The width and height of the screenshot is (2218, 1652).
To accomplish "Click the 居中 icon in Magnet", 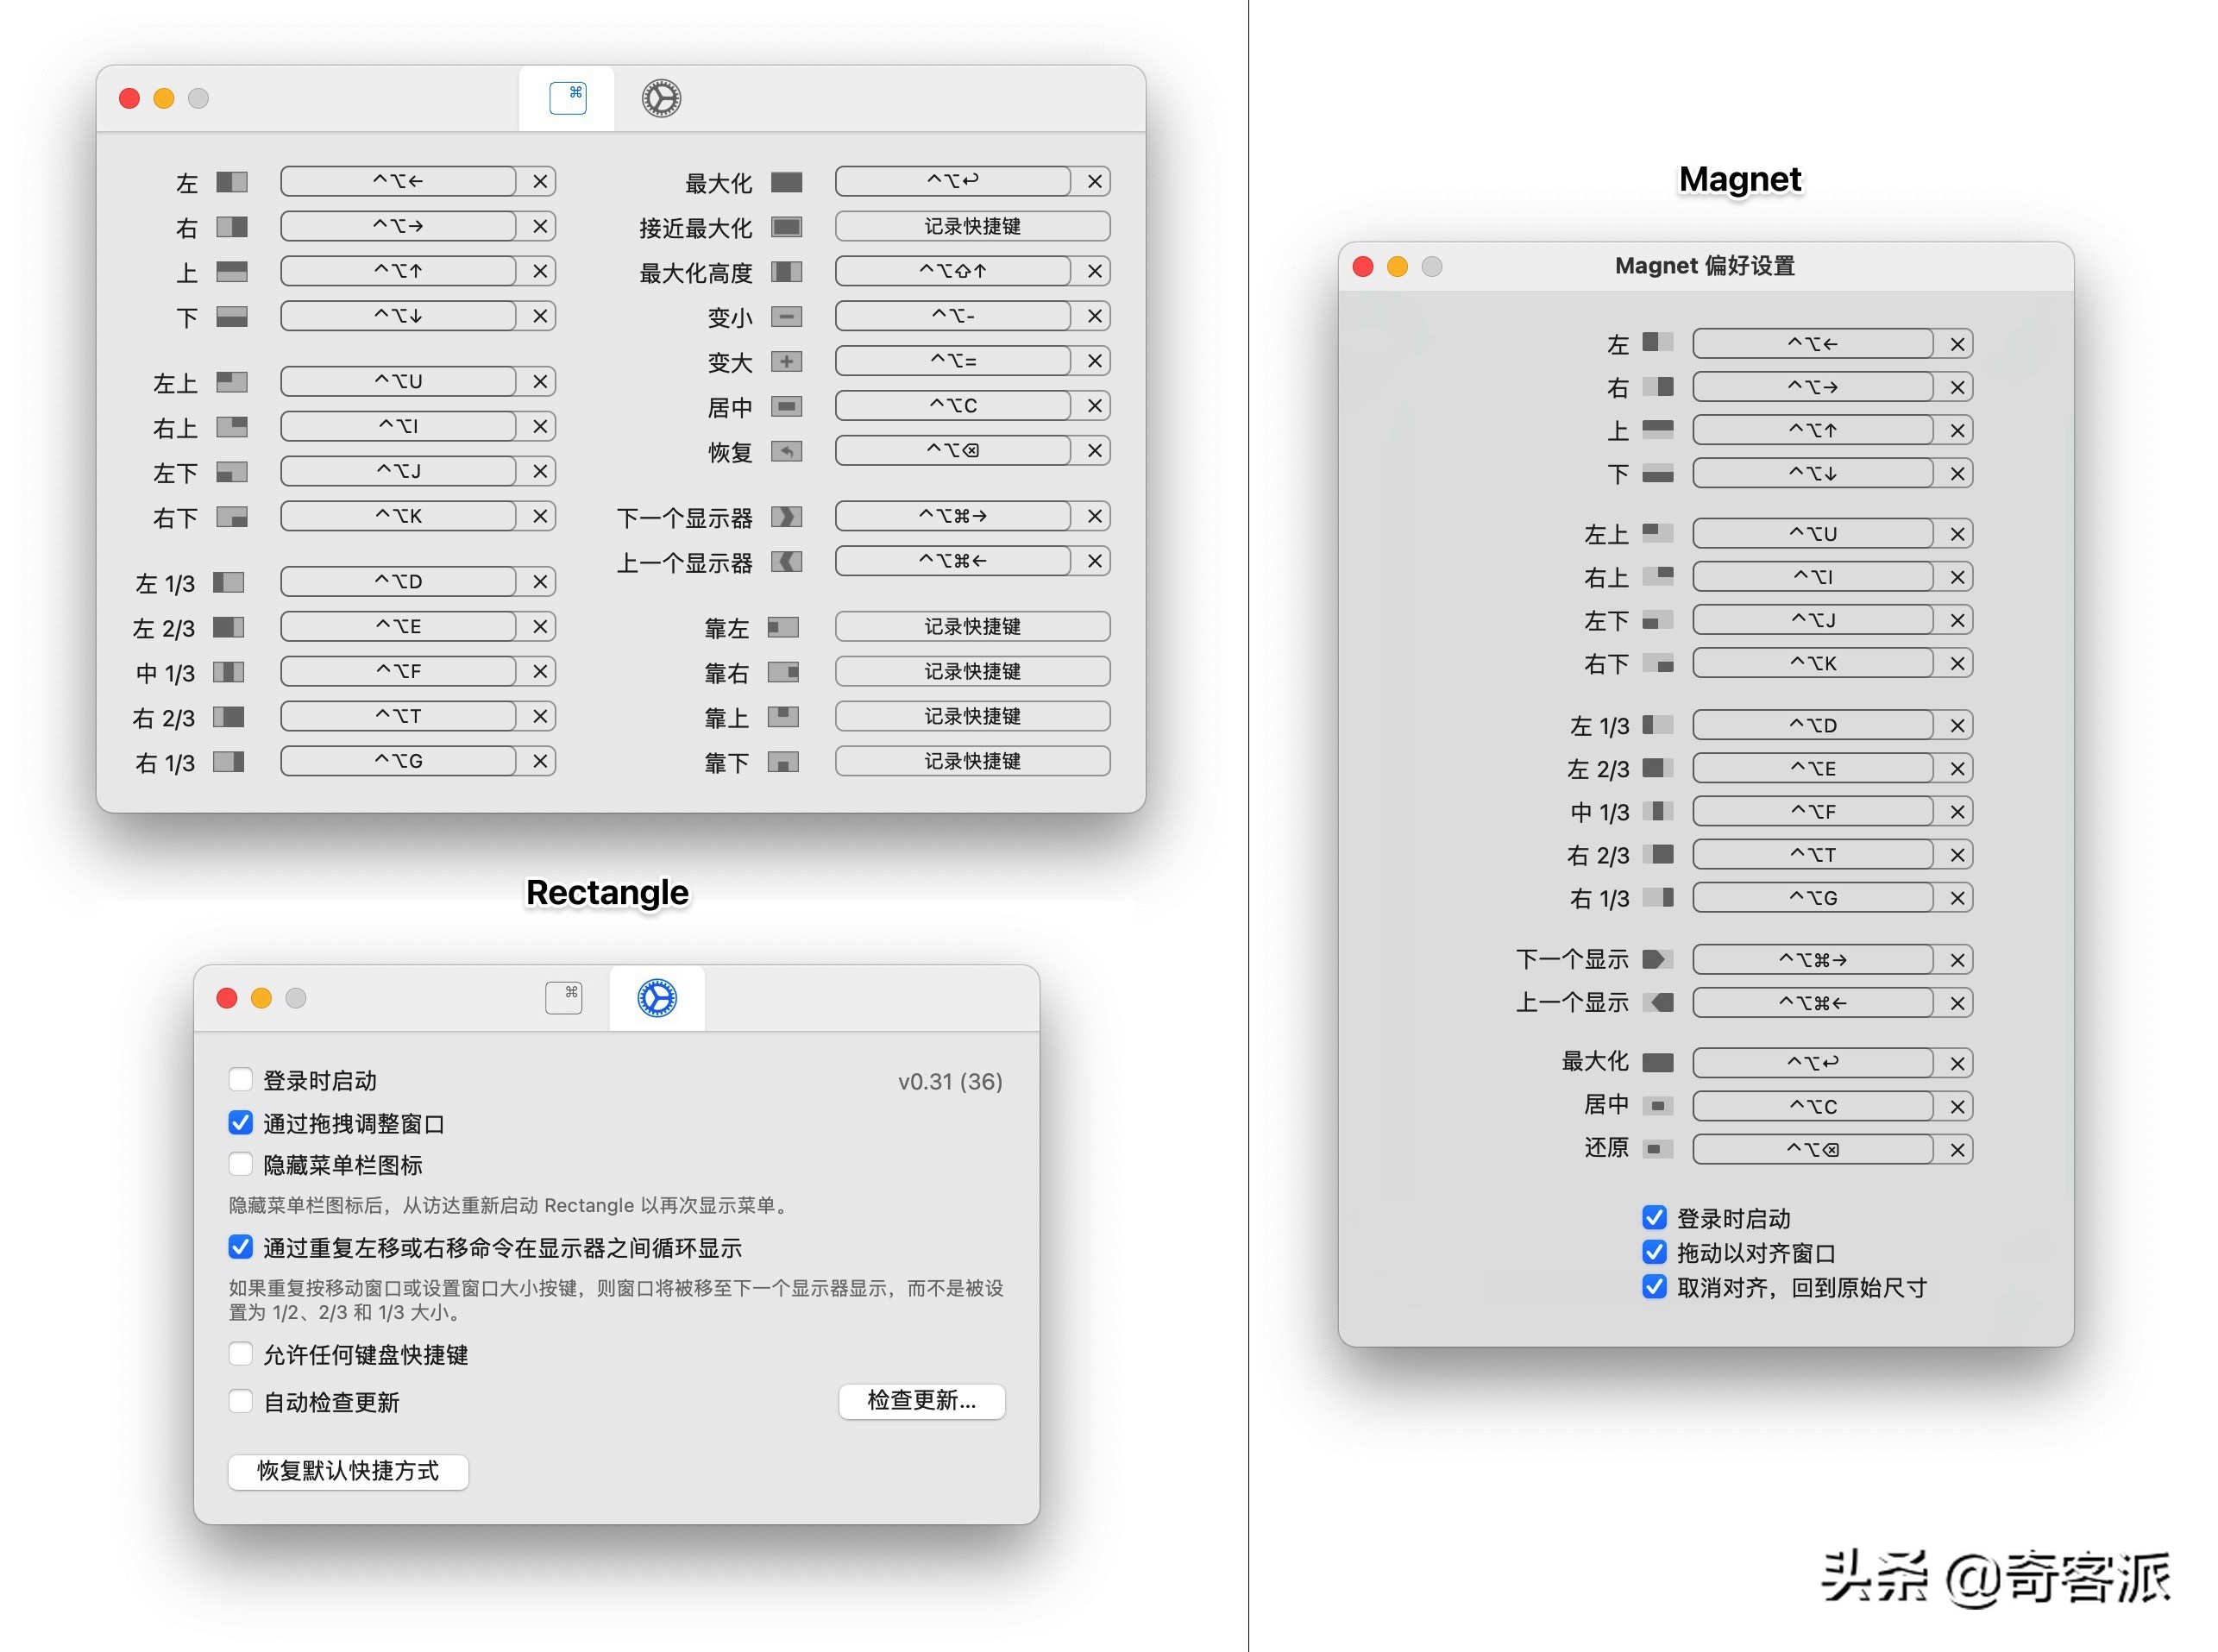I will coord(1659,1105).
